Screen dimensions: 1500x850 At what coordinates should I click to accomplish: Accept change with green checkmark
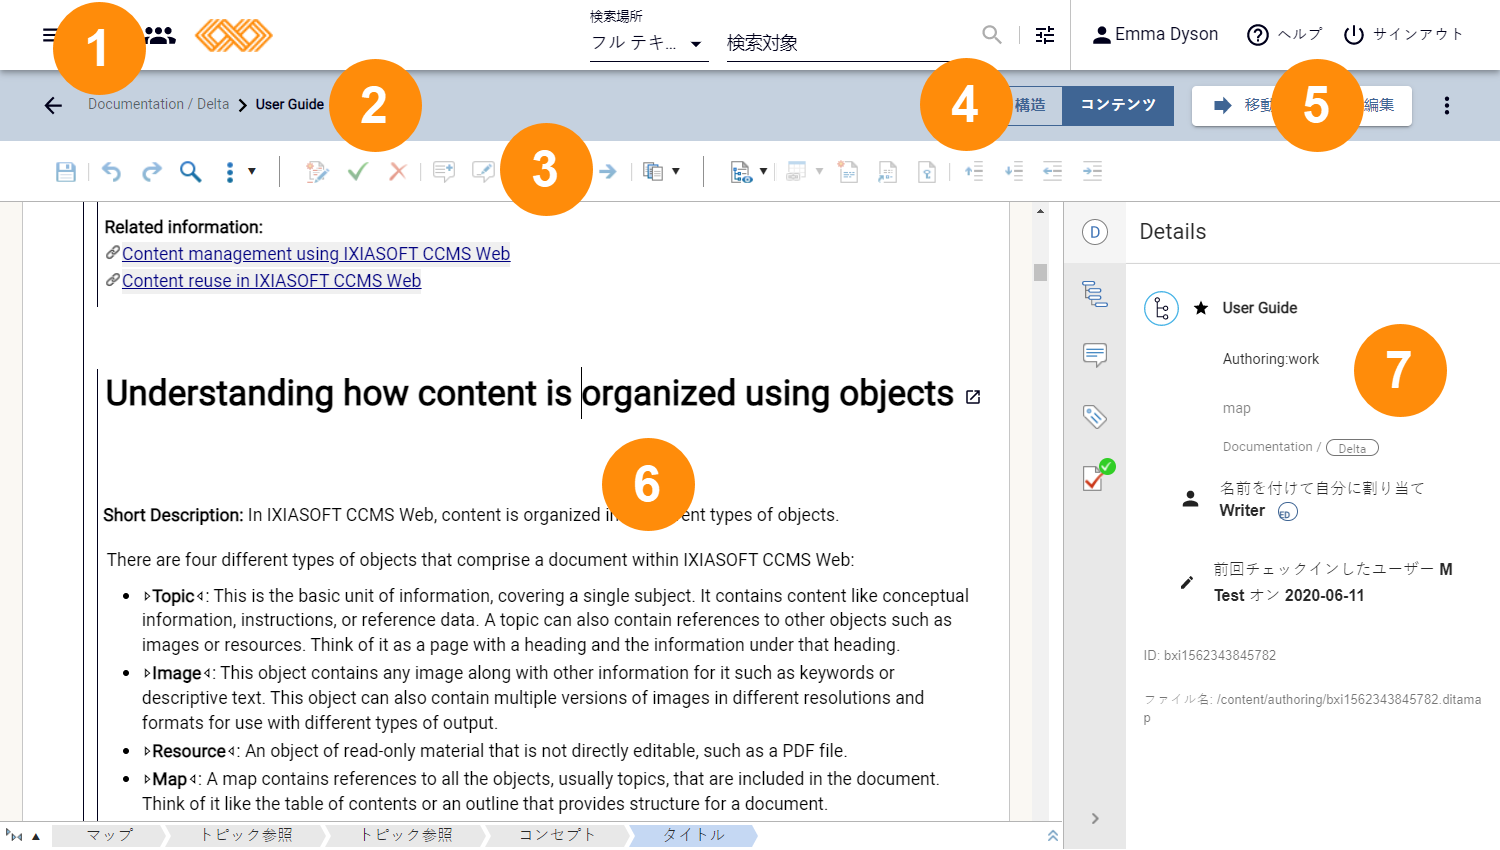(357, 172)
